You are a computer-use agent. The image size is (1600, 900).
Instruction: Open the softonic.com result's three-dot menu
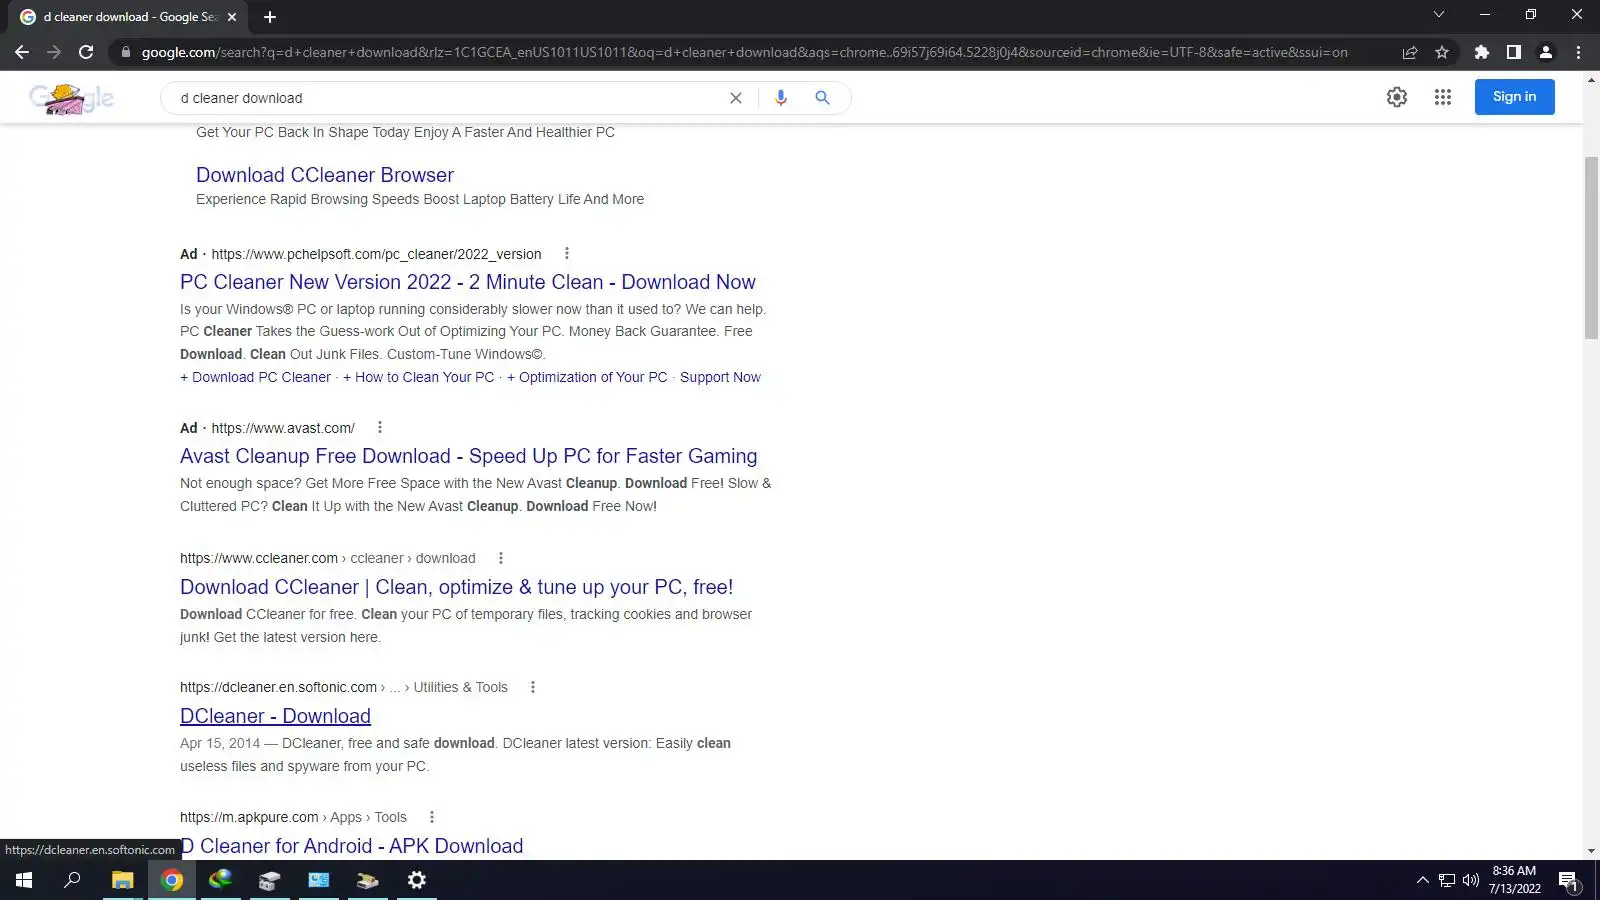533,687
